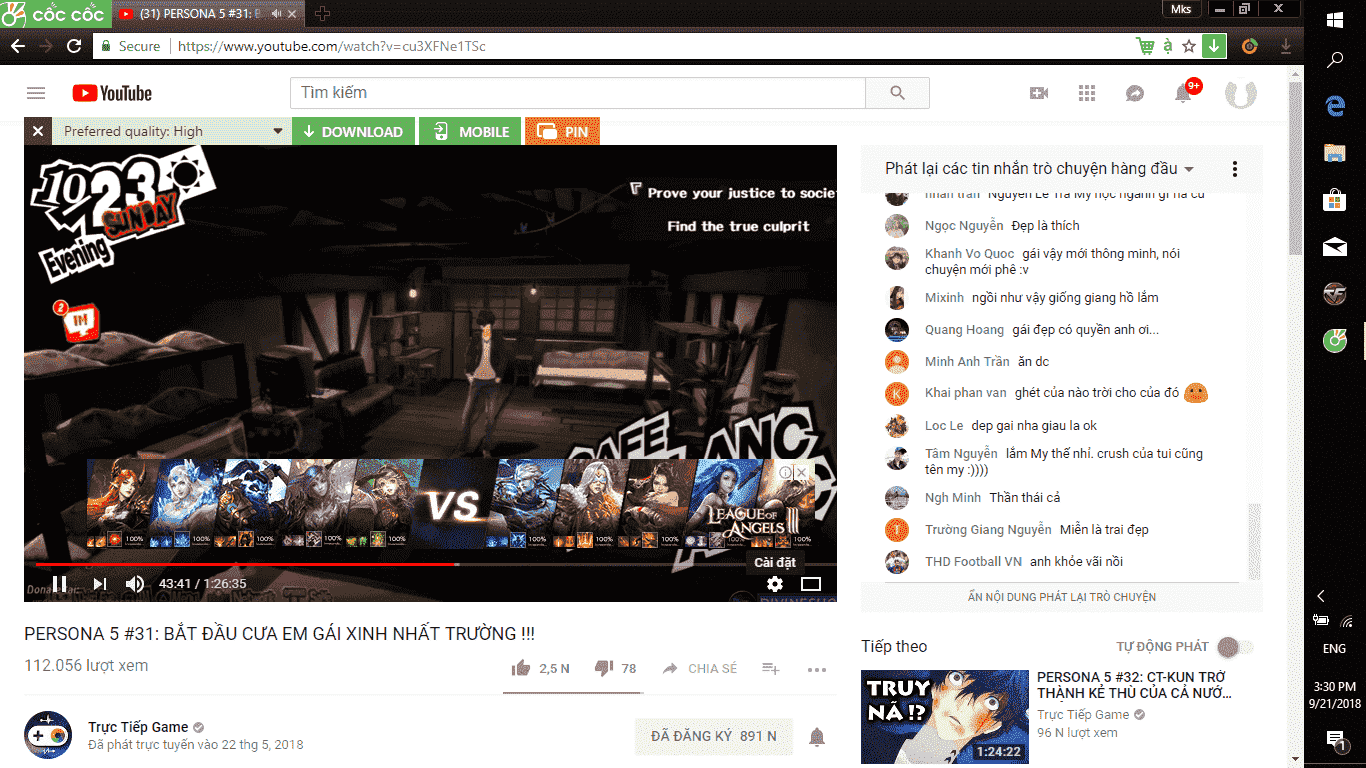
Task: Open Mail app from taskbar
Action: pos(1335,247)
